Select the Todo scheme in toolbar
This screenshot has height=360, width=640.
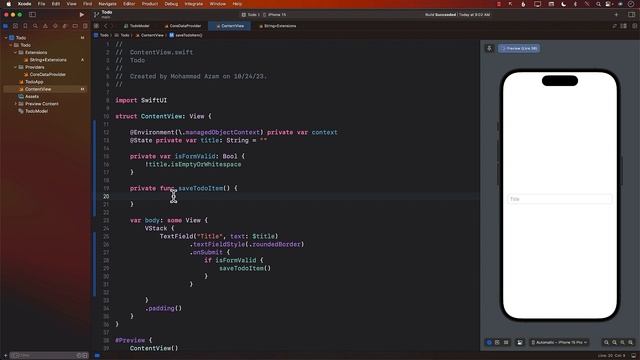coord(250,15)
